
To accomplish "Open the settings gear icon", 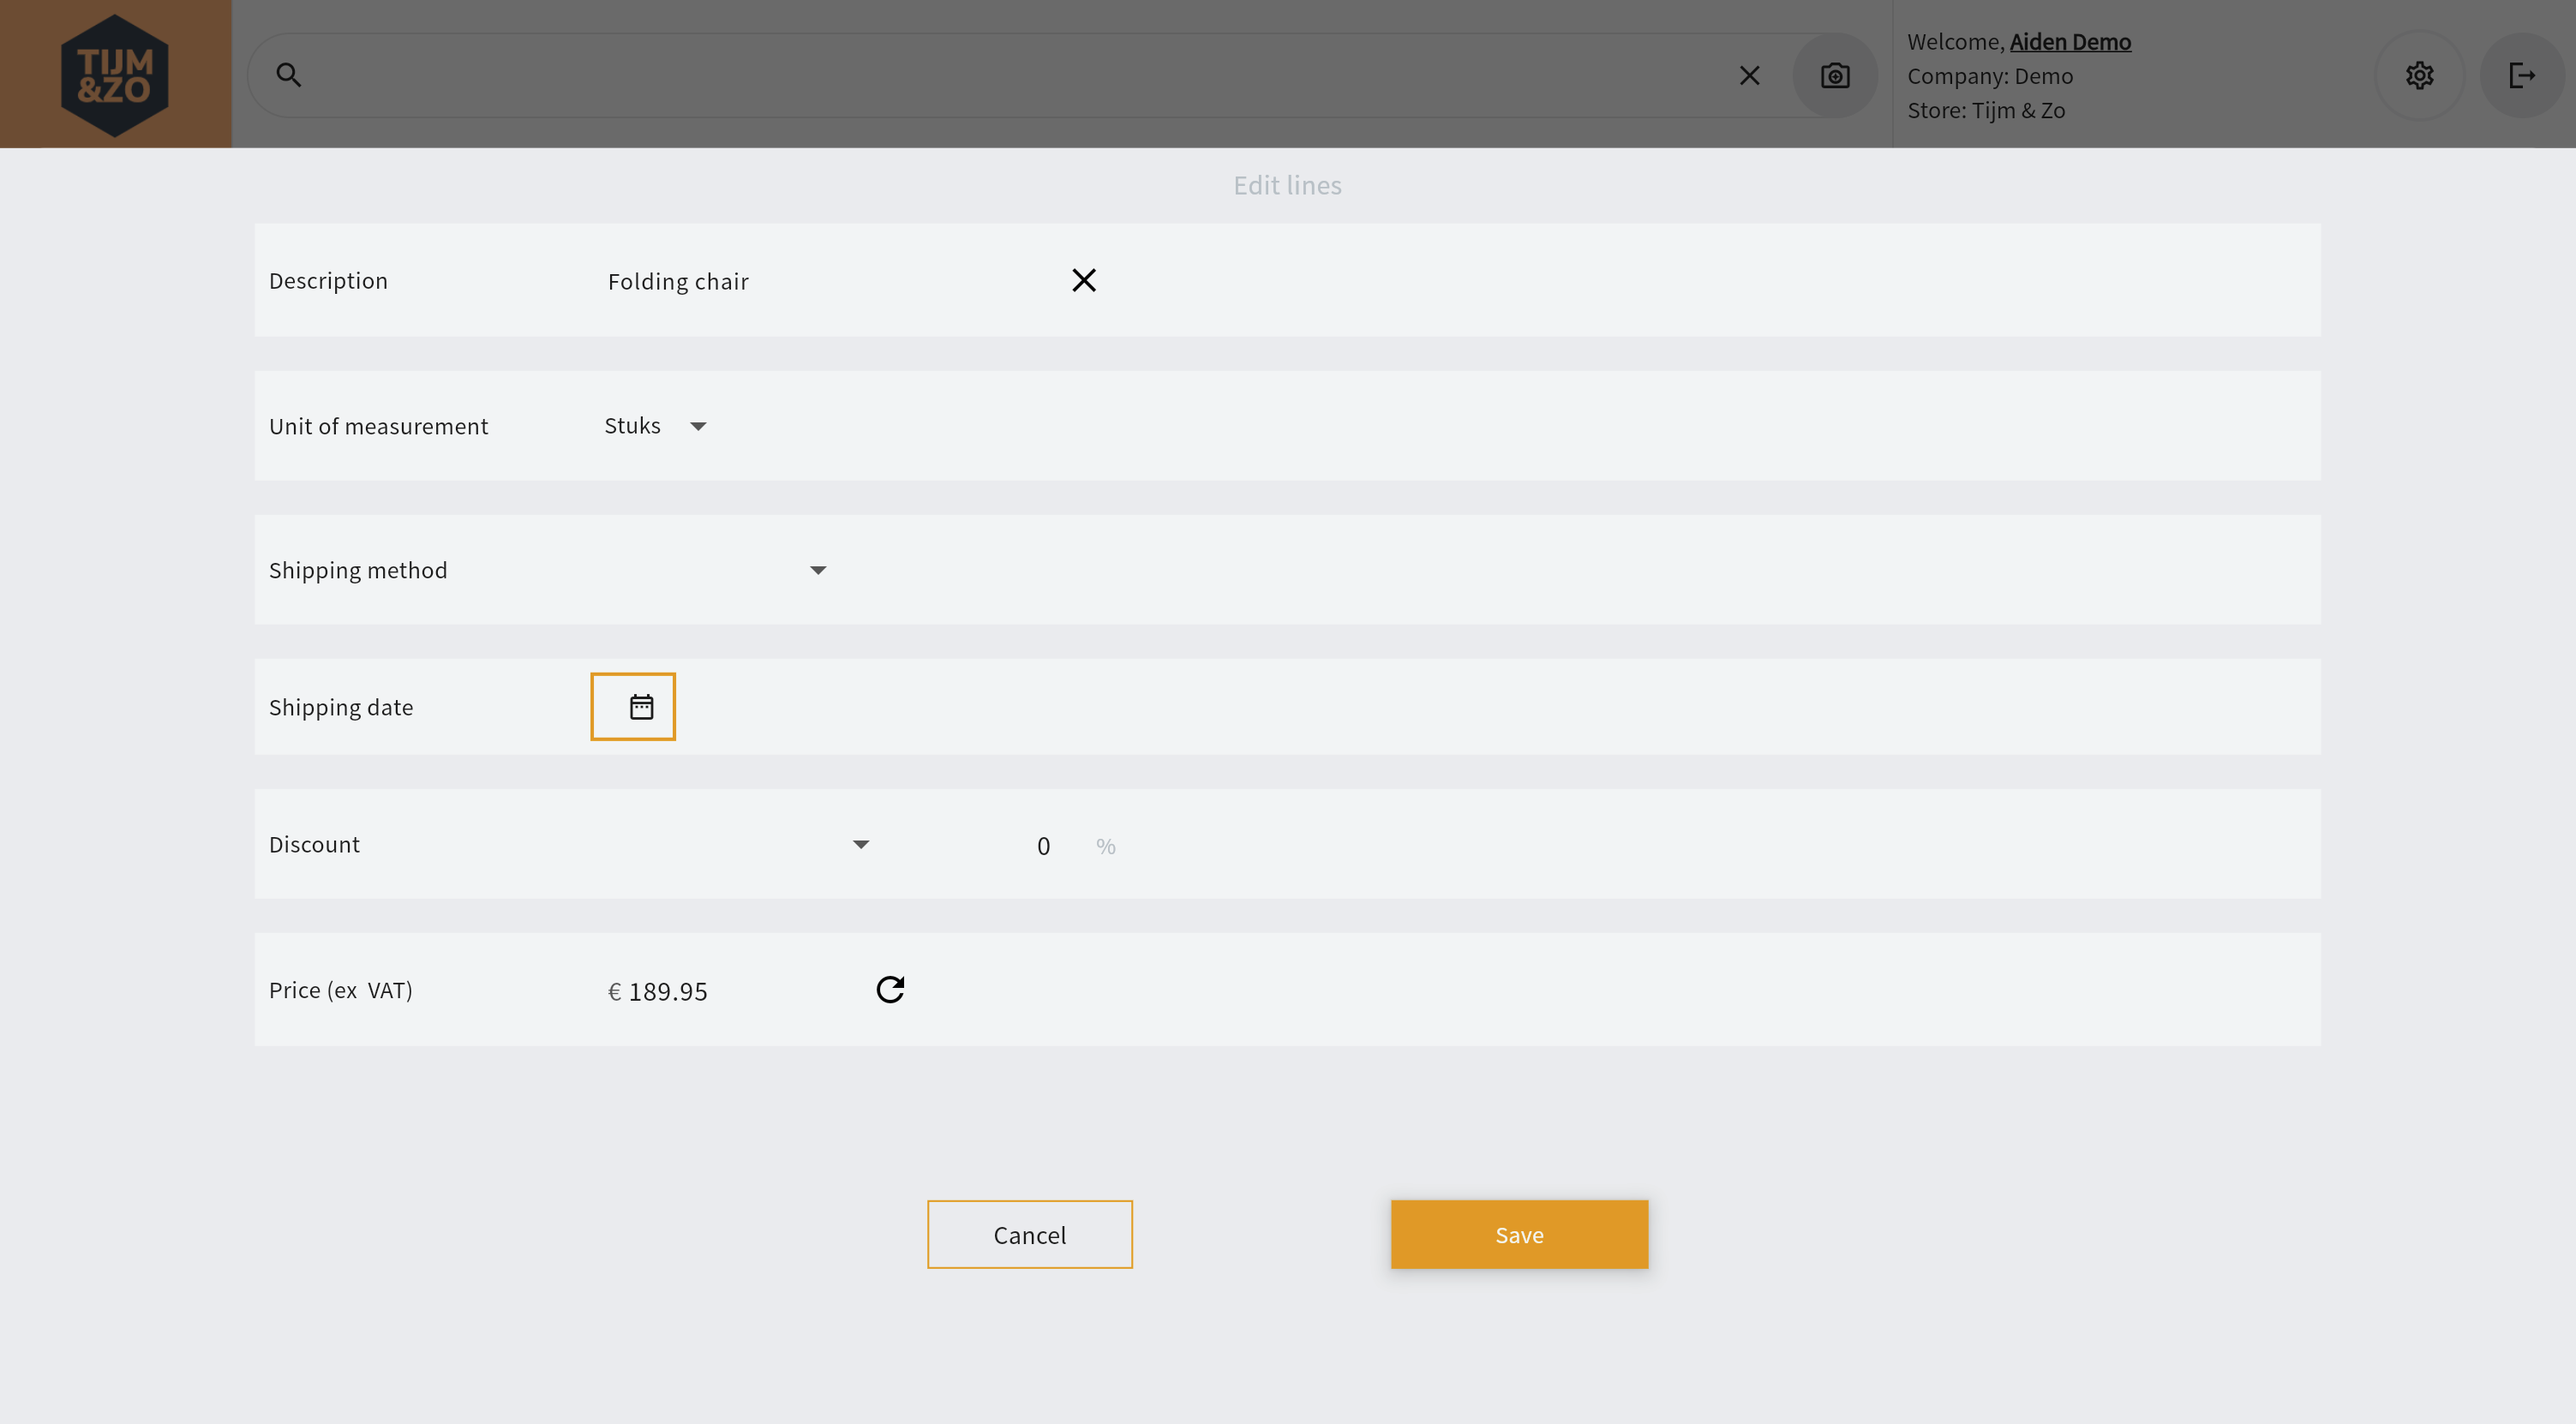I will point(2419,76).
